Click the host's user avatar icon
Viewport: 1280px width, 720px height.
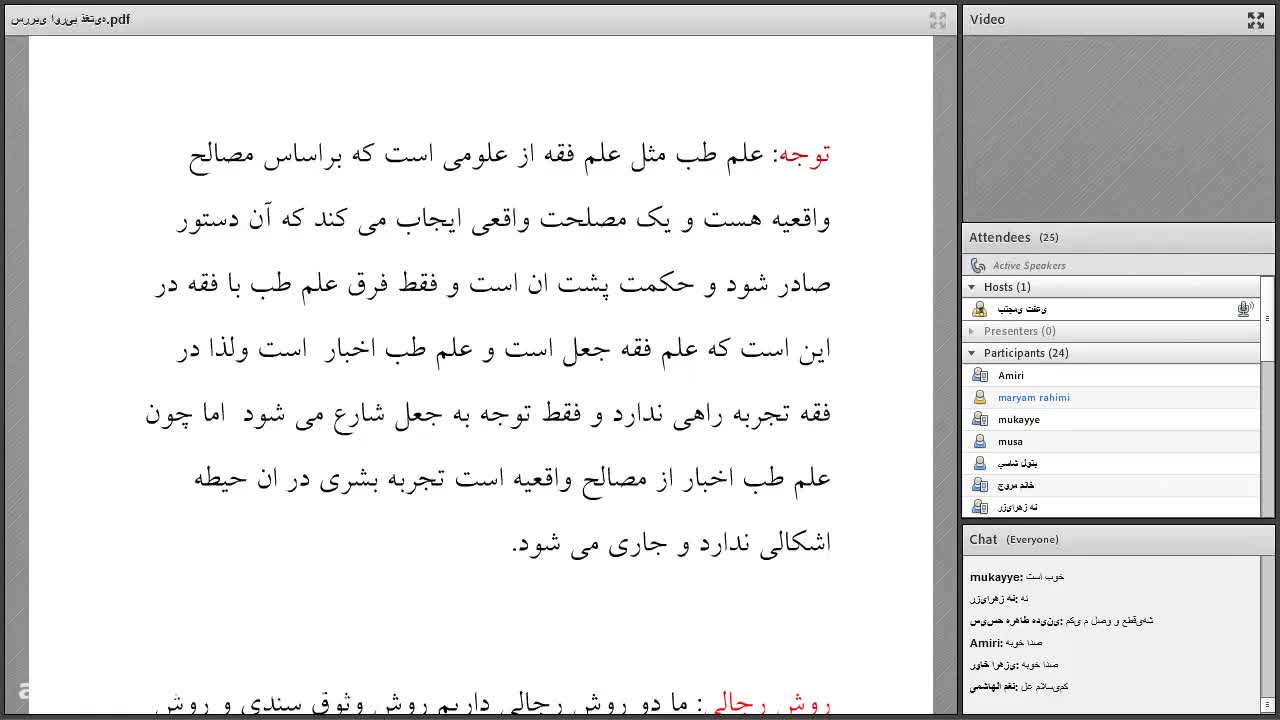(980, 309)
